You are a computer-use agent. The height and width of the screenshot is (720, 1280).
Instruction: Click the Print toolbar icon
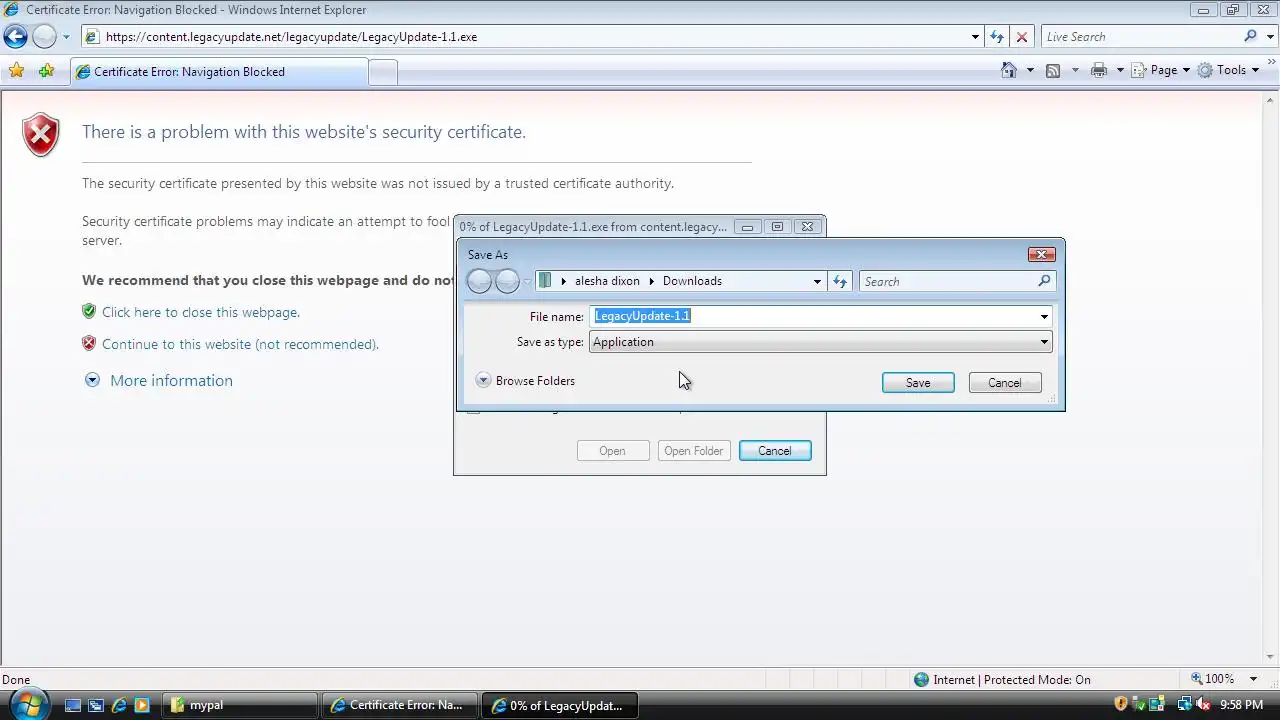tap(1099, 70)
